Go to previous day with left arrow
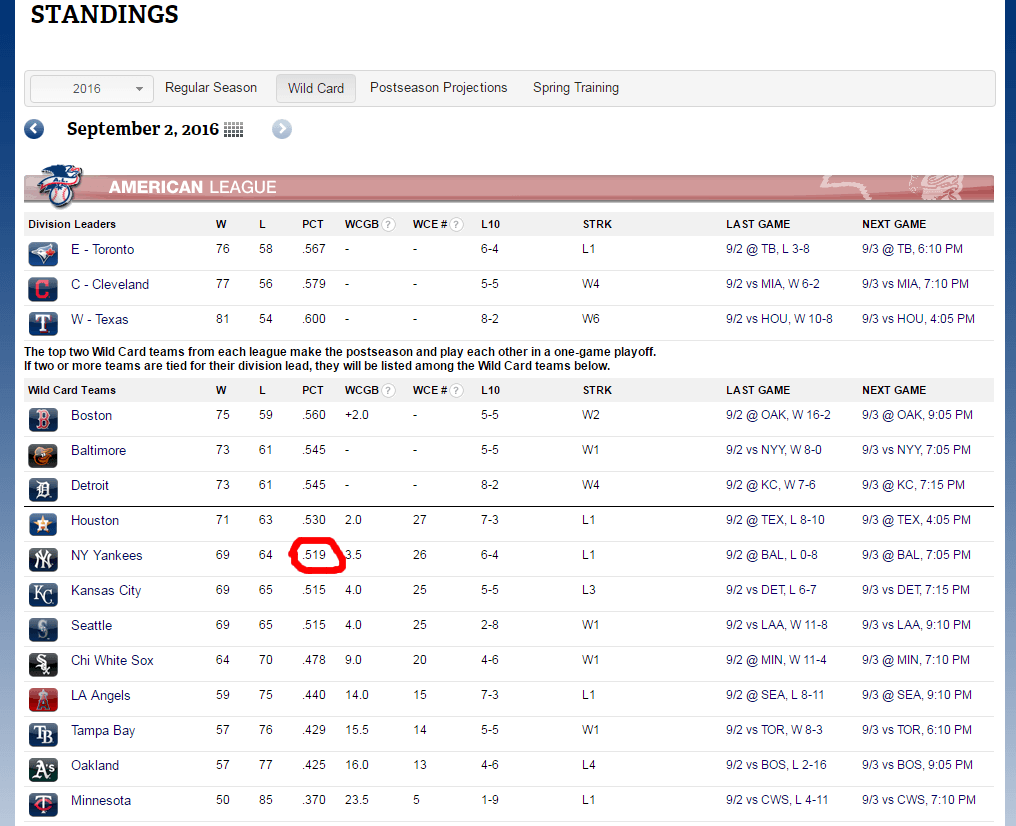The height and width of the screenshot is (826, 1016). 34,129
